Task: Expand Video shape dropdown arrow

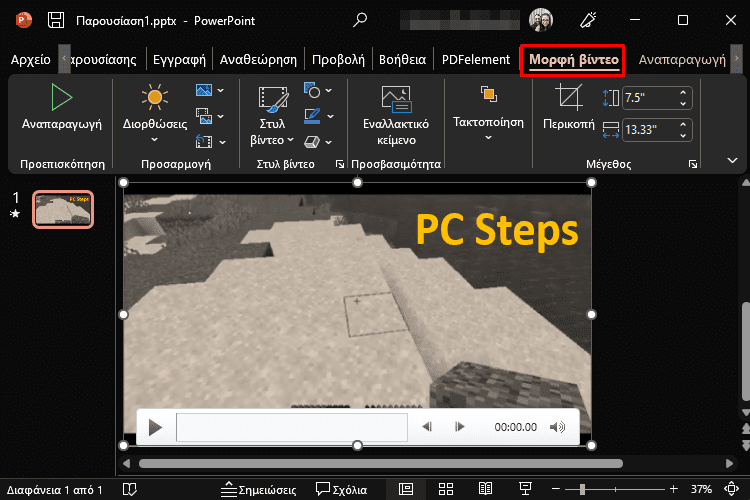Action: [x=329, y=90]
